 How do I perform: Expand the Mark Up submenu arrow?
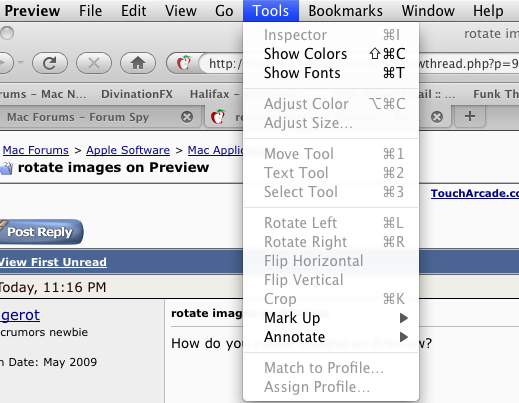coord(404,318)
